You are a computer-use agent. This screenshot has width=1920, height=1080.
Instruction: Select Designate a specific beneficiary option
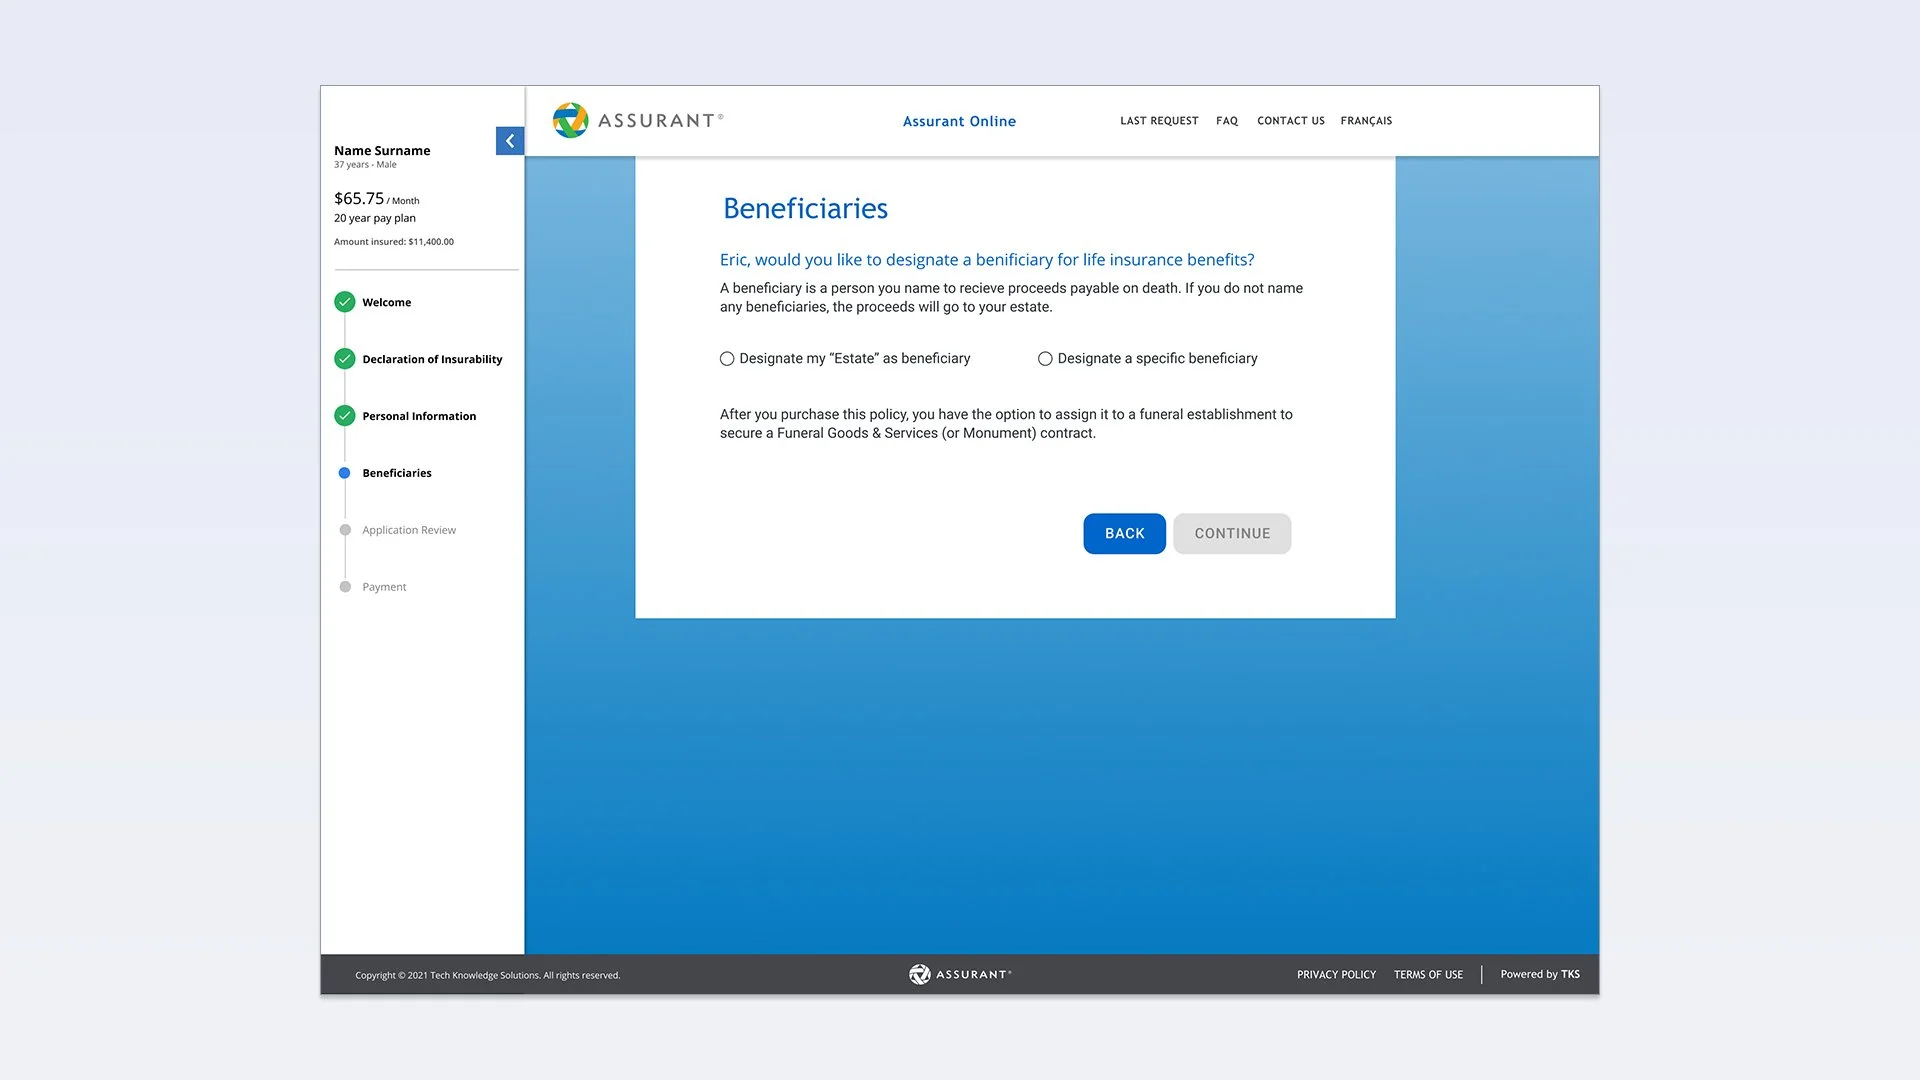1045,359
